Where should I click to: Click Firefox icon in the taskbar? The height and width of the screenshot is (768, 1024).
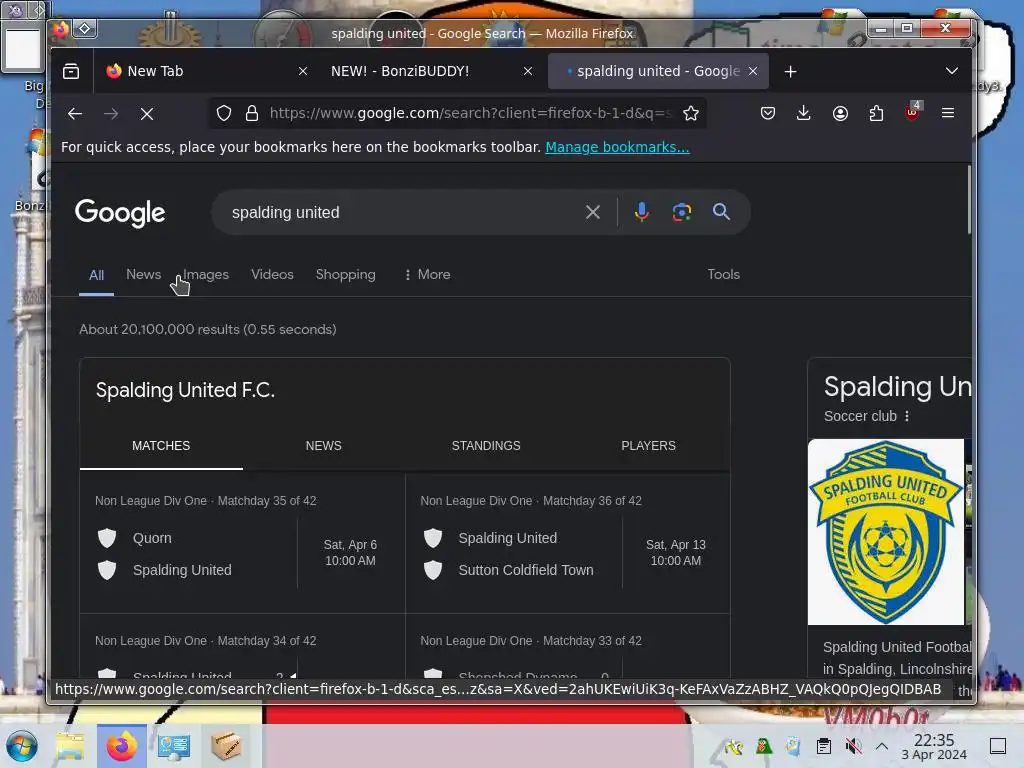121,746
